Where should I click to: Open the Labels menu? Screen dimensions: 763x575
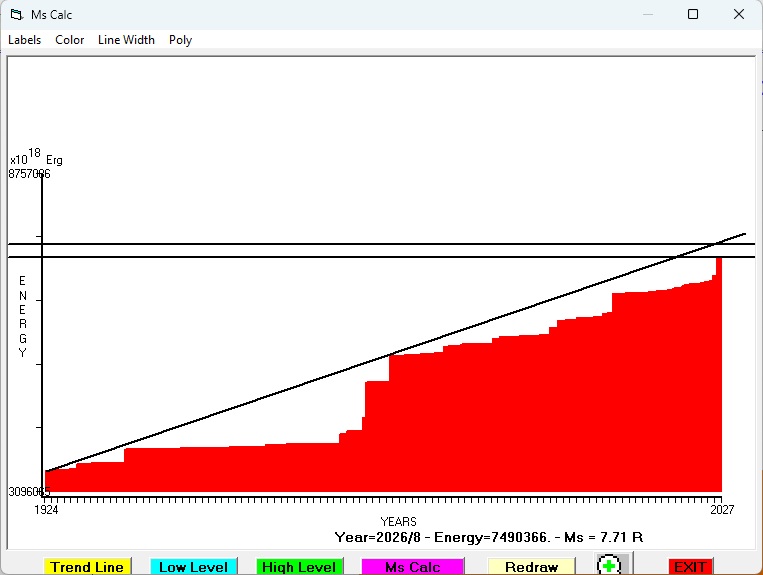pyautogui.click(x=24, y=40)
